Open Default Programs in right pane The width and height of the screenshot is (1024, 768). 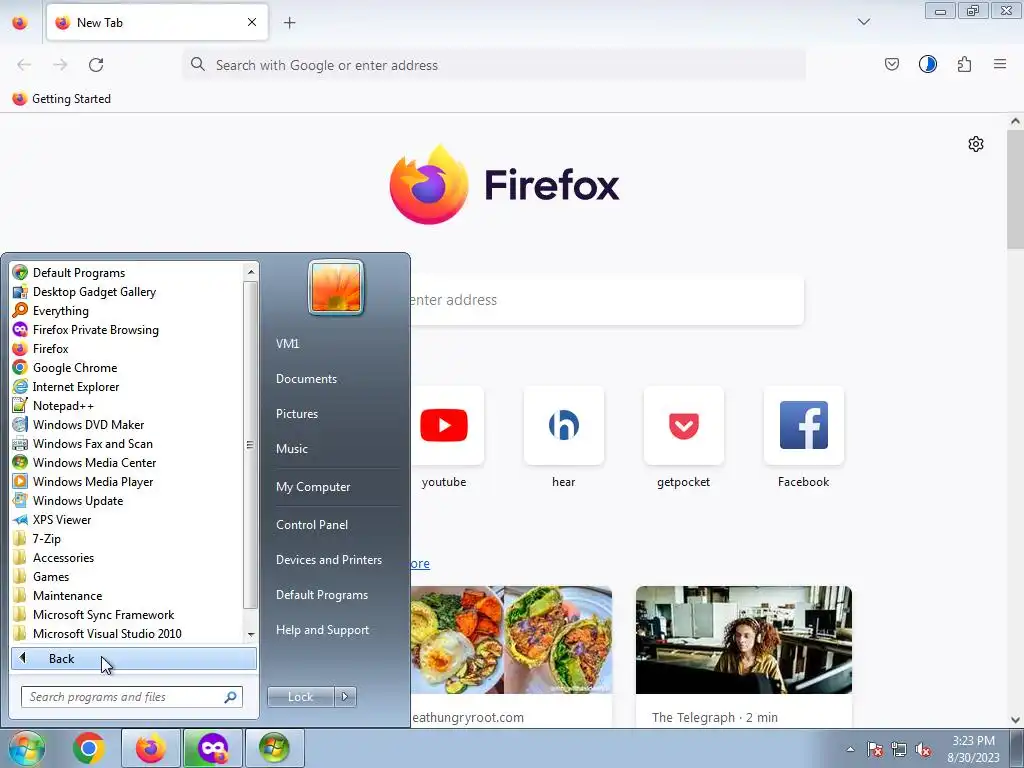(321, 595)
